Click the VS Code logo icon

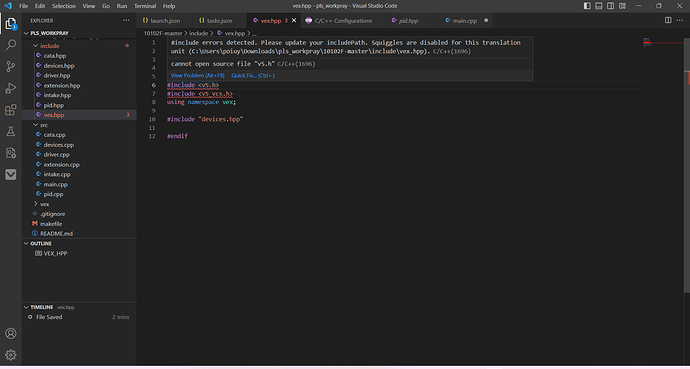coord(7,6)
